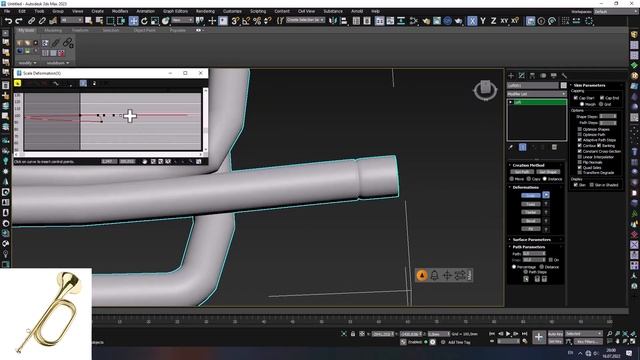Click the Scale deformation button
This screenshot has height=360, width=640.
click(x=531, y=196)
